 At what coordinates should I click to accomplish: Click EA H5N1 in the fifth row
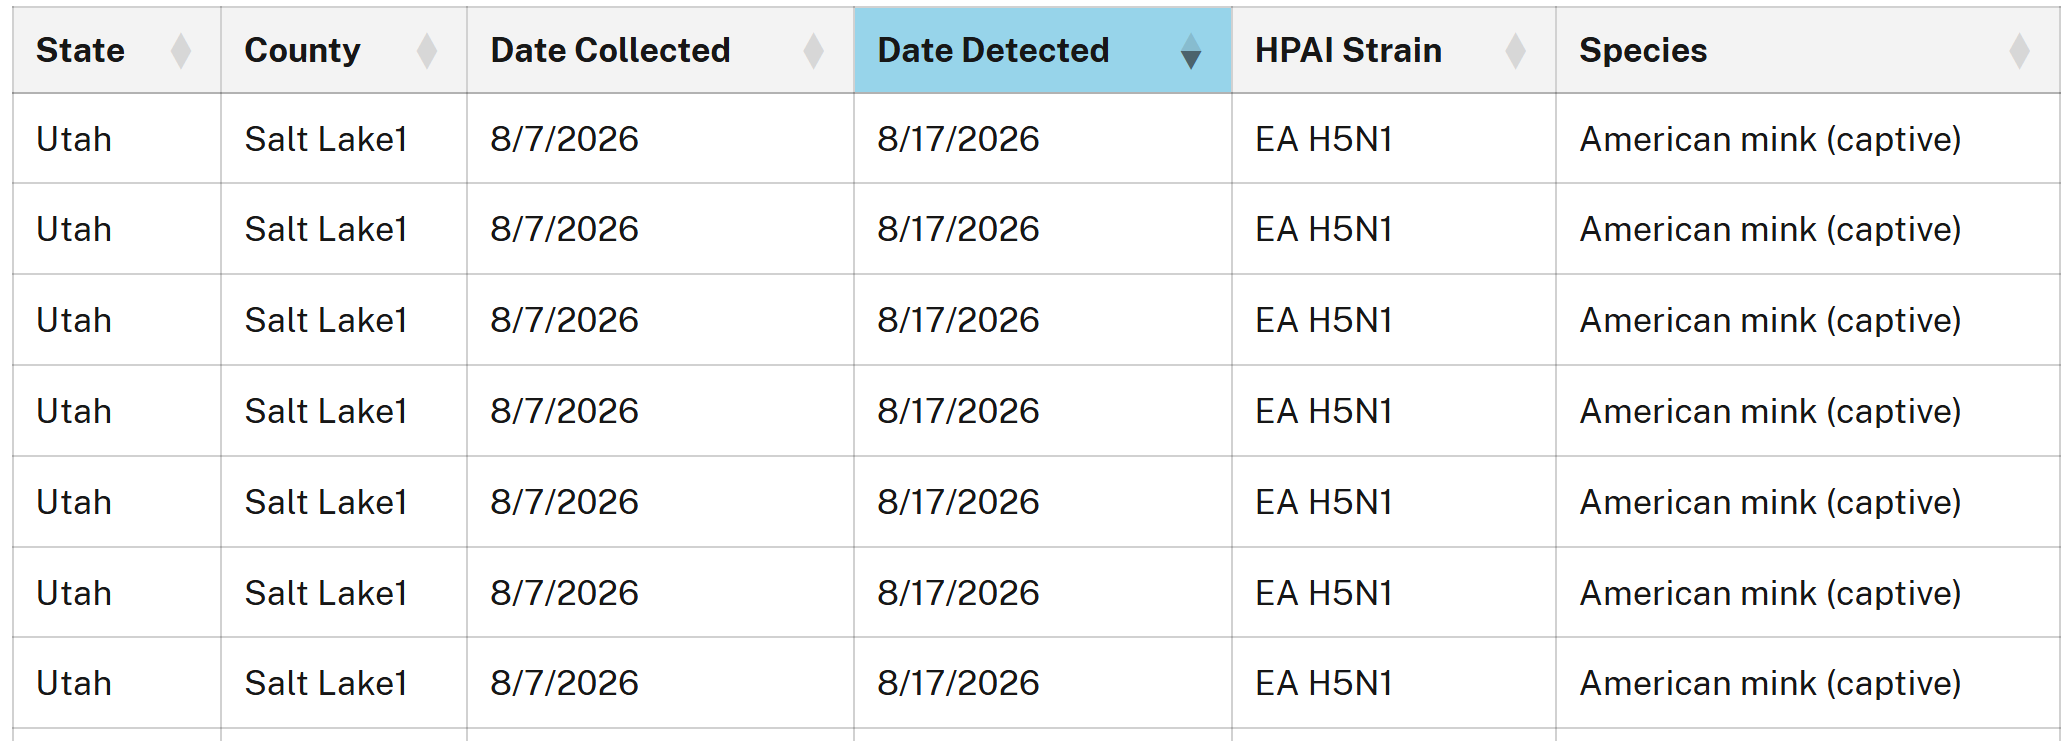tap(1323, 502)
